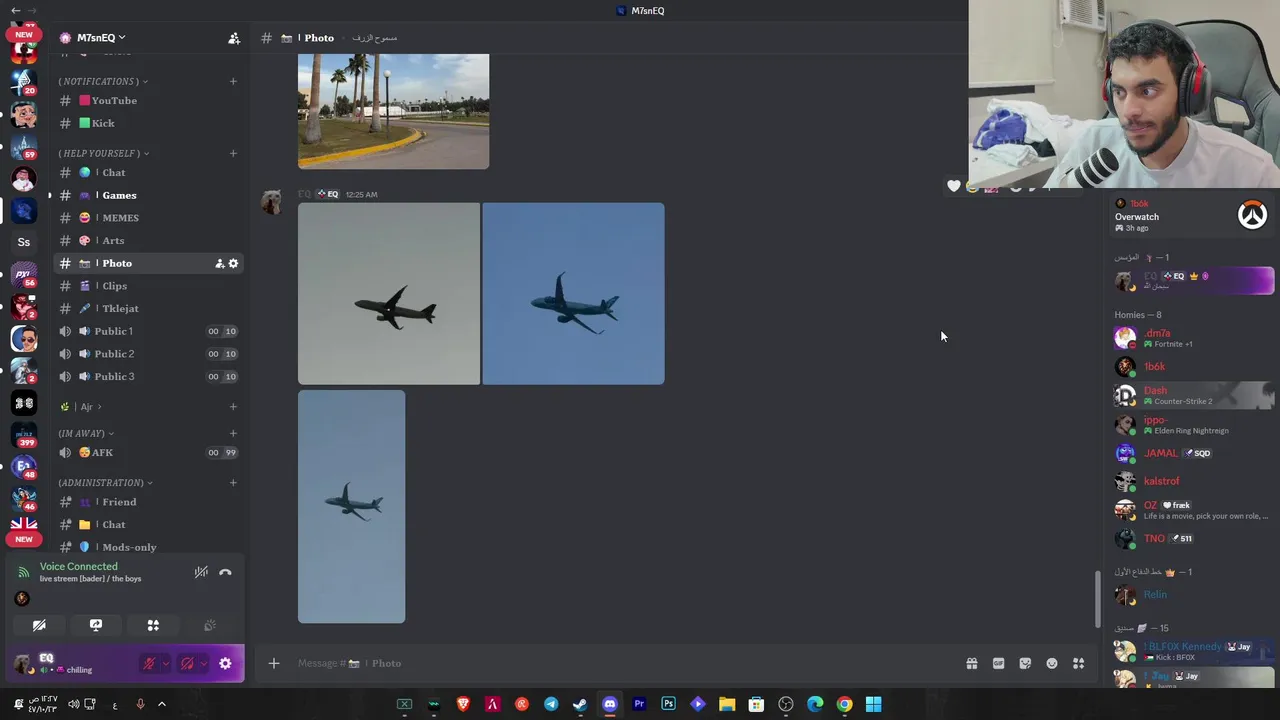View the tall portrait airplane photo

pyautogui.click(x=351, y=507)
